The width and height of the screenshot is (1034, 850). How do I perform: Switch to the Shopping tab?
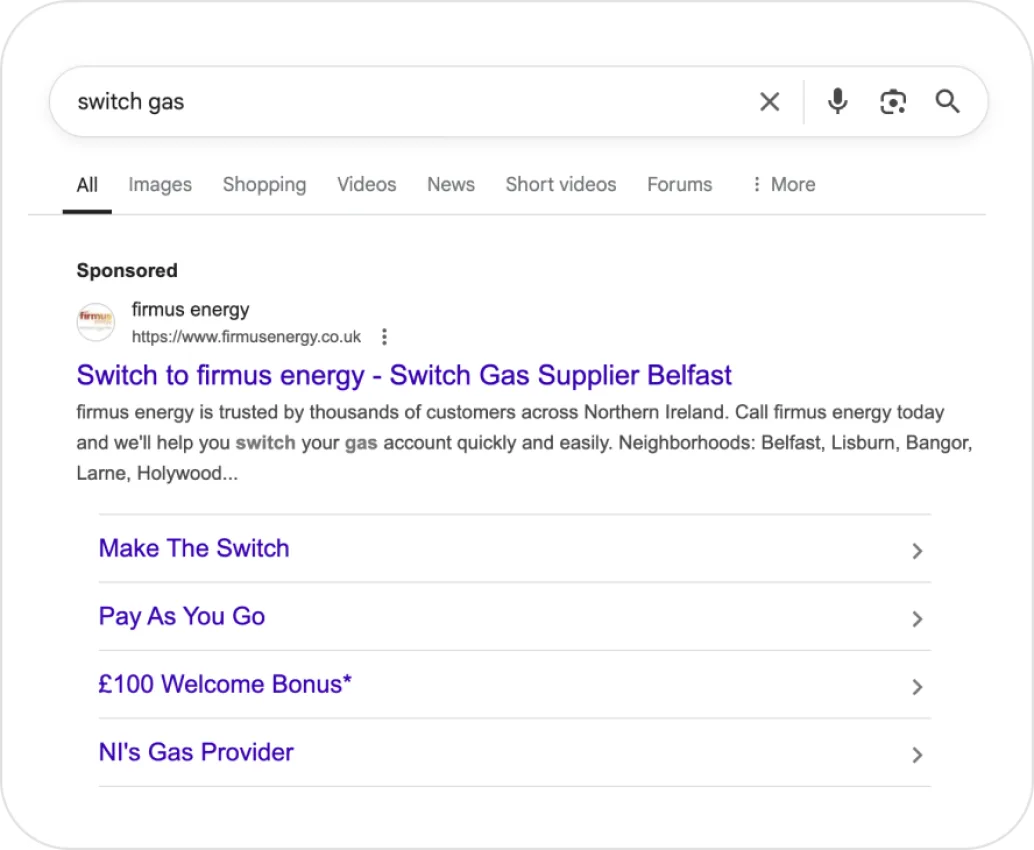coord(264,185)
